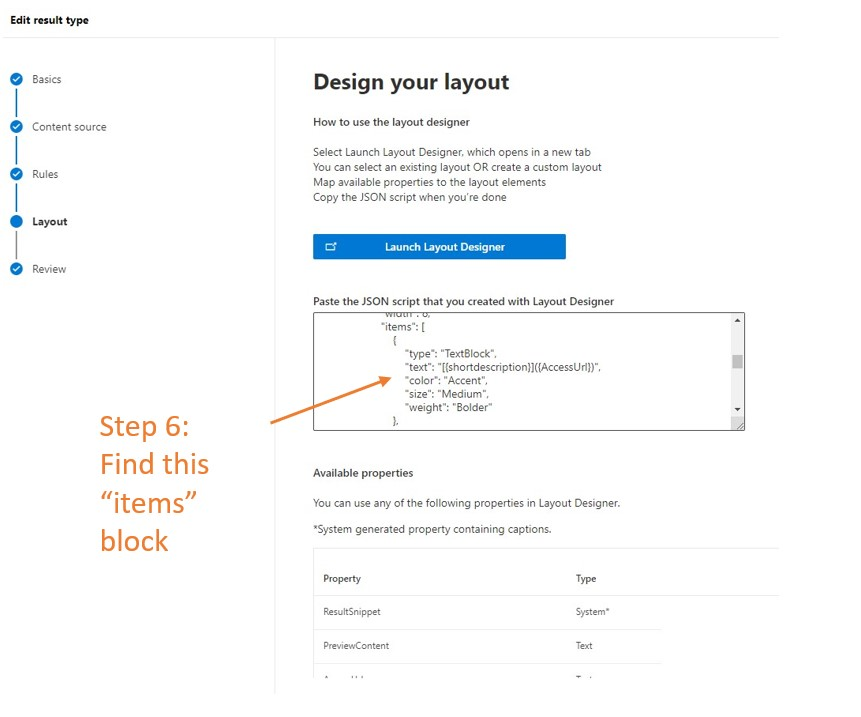The width and height of the screenshot is (861, 717).
Task: Click the Basics completed step checkmark icon
Action: (x=16, y=79)
